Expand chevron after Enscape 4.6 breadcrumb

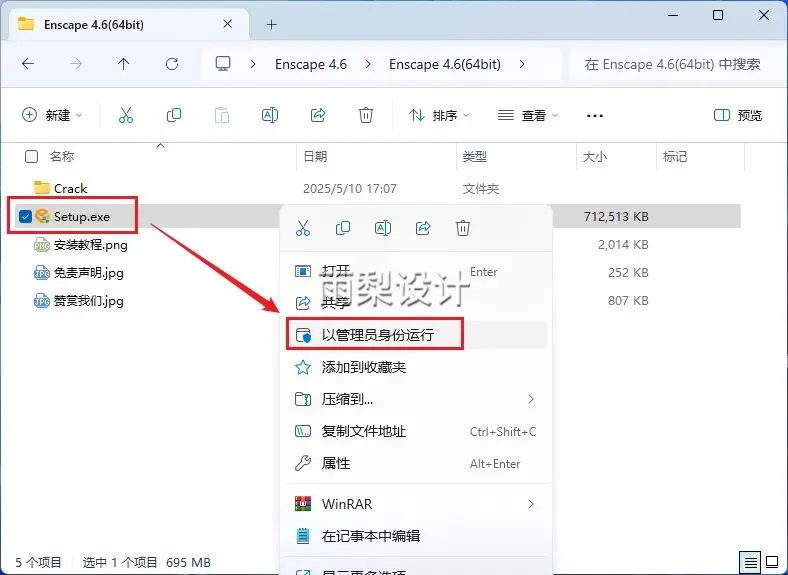pos(368,64)
